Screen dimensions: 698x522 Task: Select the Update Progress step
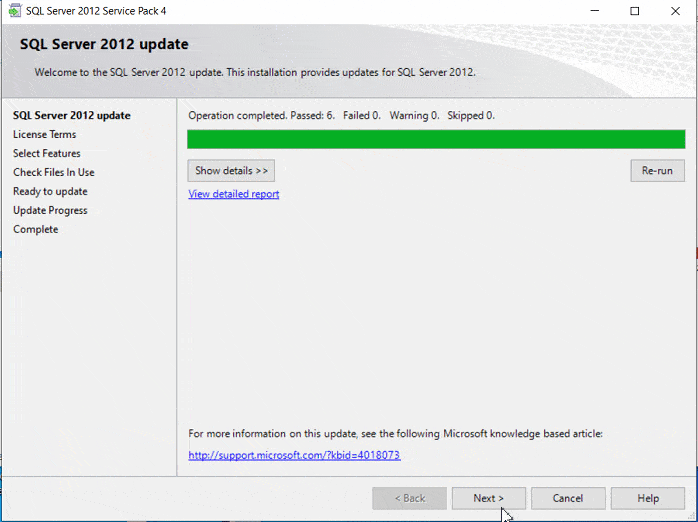pyautogui.click(x=50, y=210)
